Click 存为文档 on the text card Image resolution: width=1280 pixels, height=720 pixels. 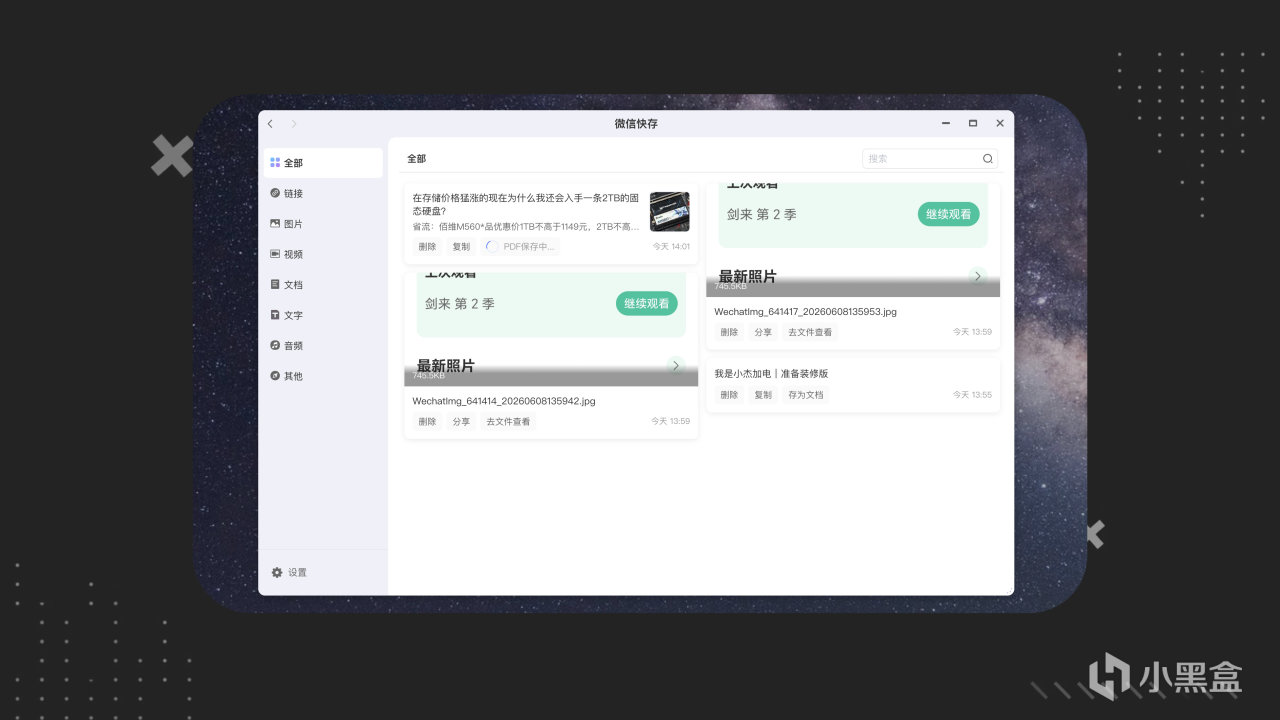pyautogui.click(x=806, y=395)
